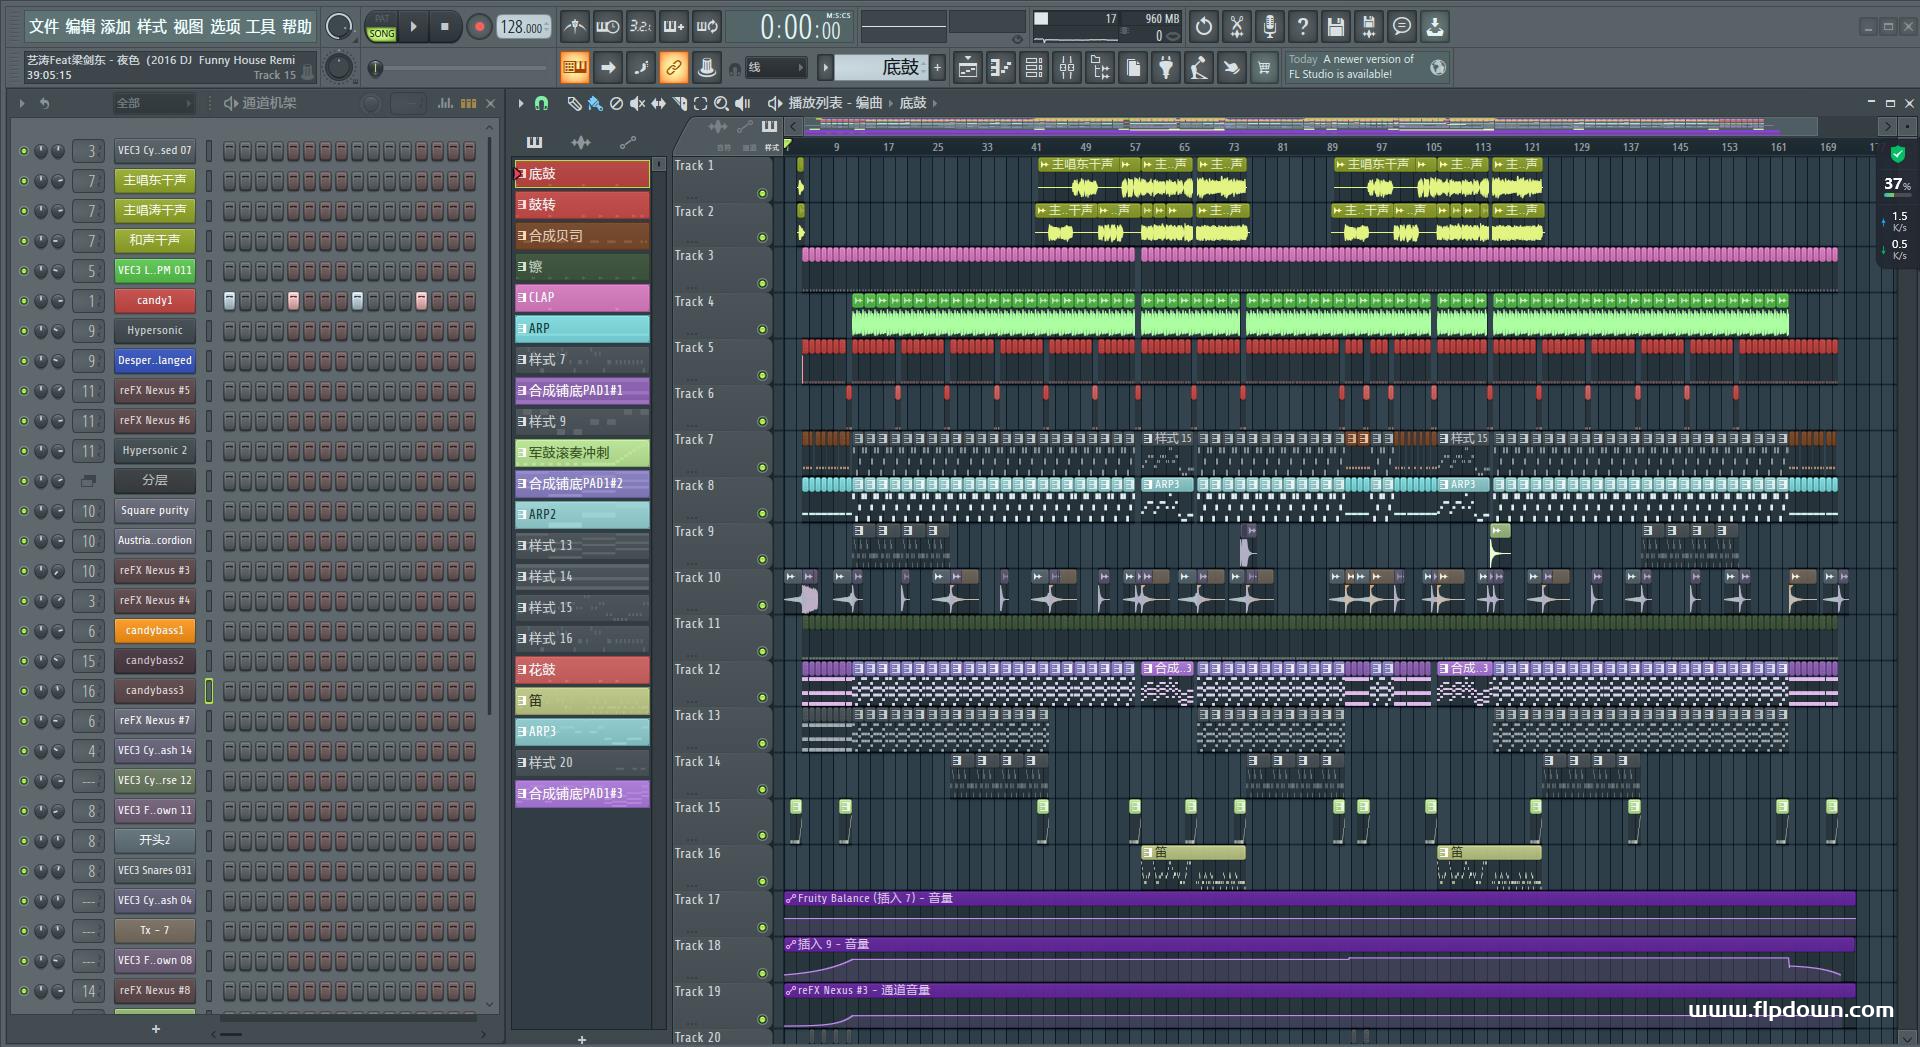
Task: Enable loop recording icon
Action: pos(708,27)
